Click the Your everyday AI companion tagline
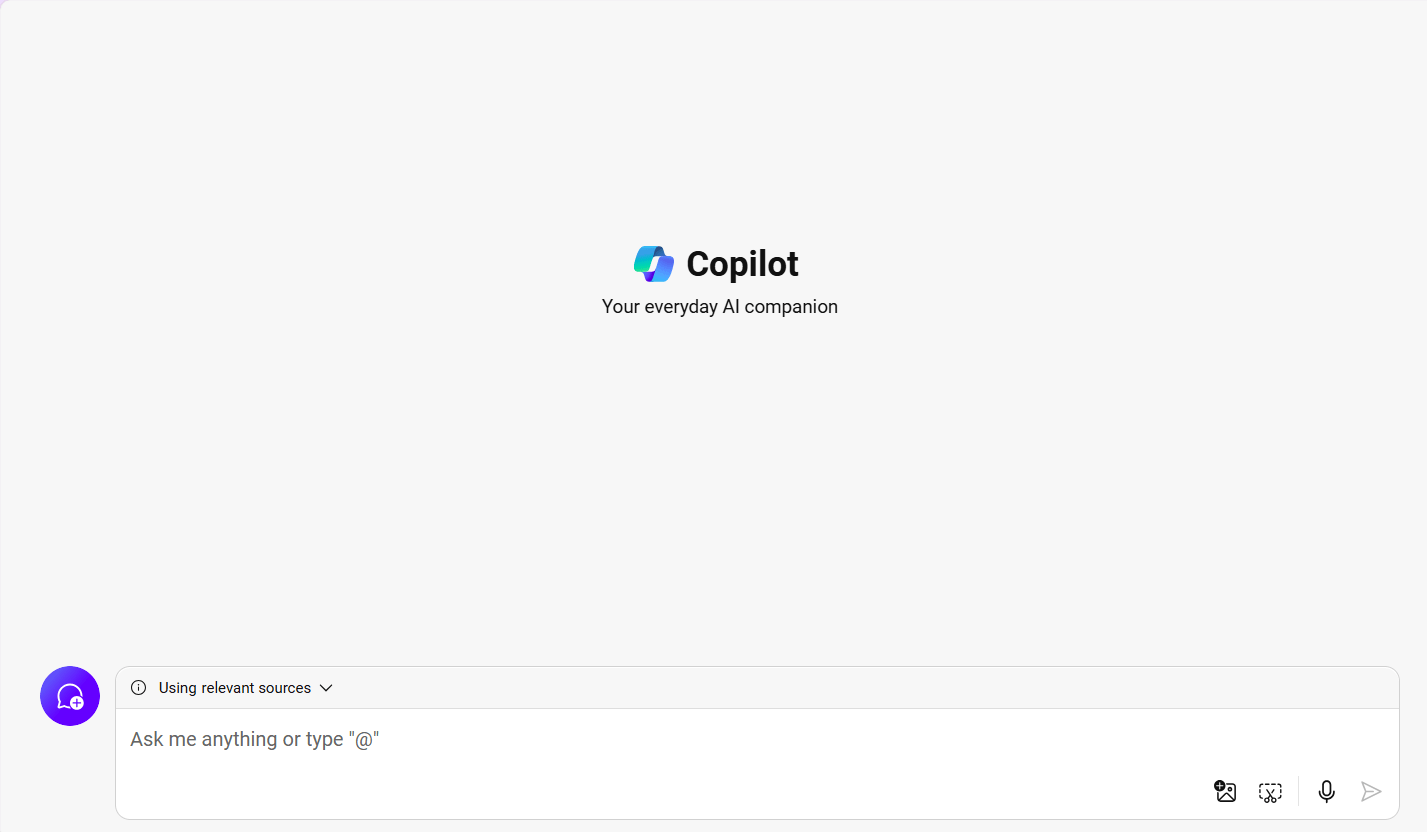 point(720,307)
